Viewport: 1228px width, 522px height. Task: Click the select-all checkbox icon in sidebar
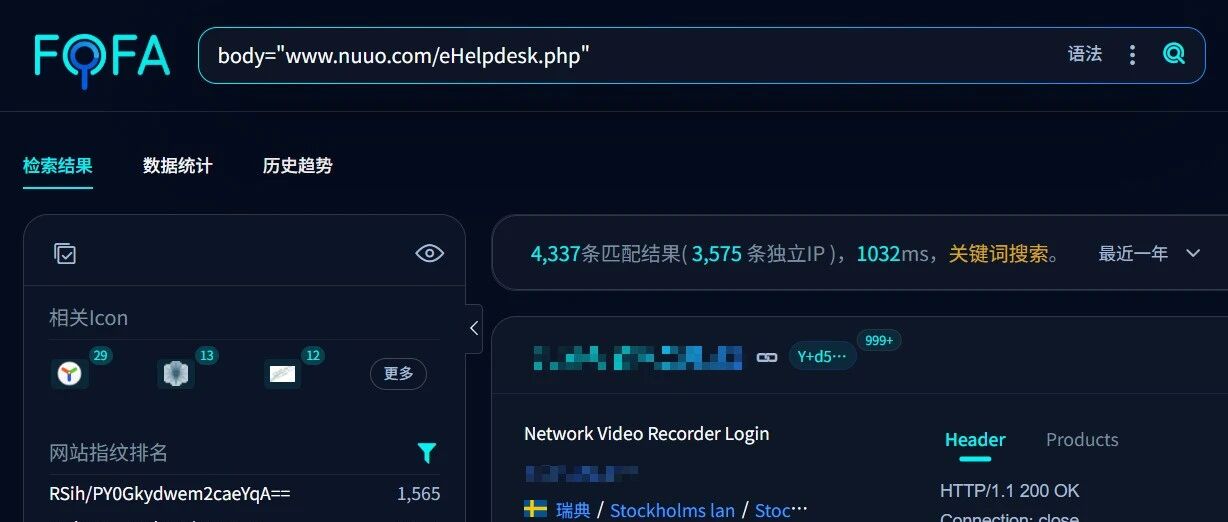point(65,254)
